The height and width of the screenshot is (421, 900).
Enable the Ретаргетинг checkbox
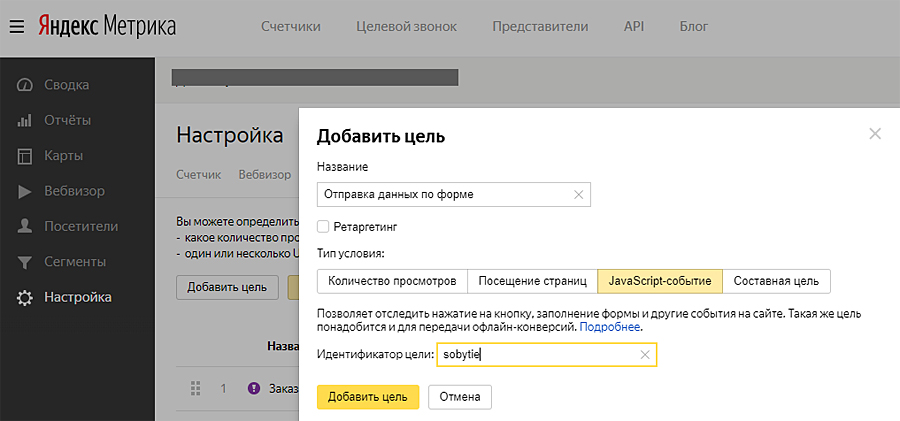click(x=323, y=226)
